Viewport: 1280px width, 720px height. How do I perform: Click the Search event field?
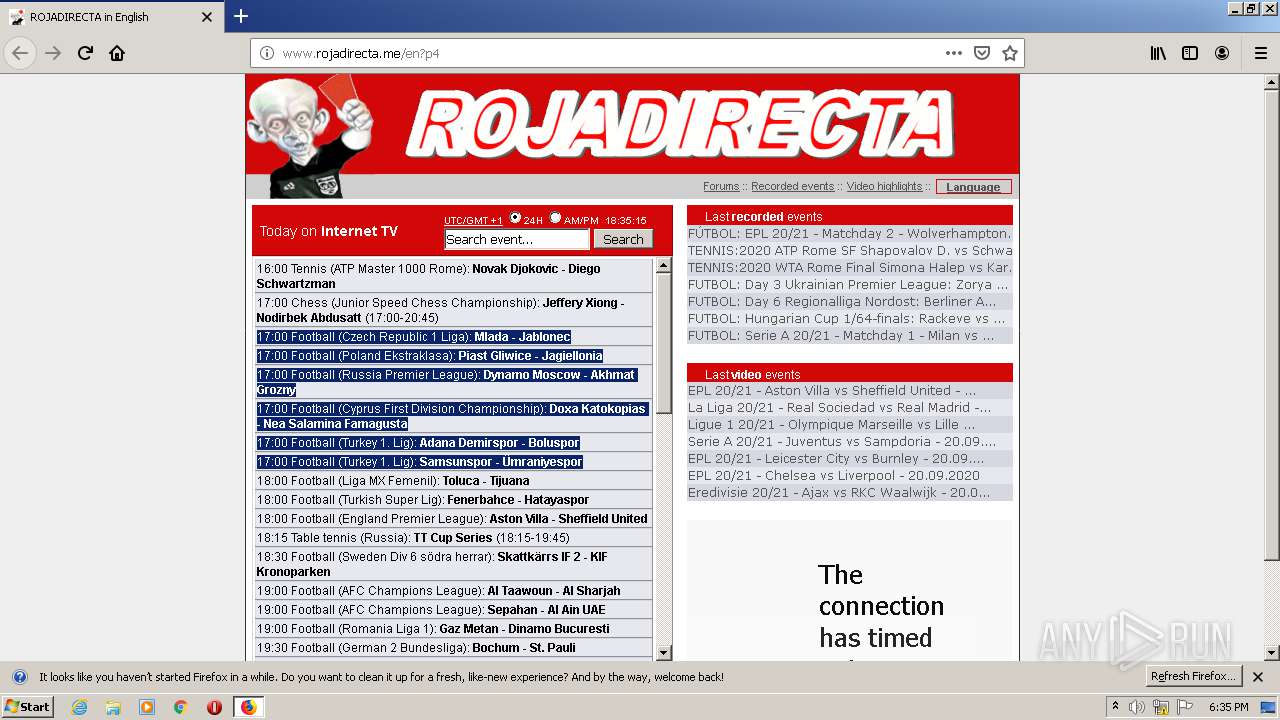click(x=517, y=239)
